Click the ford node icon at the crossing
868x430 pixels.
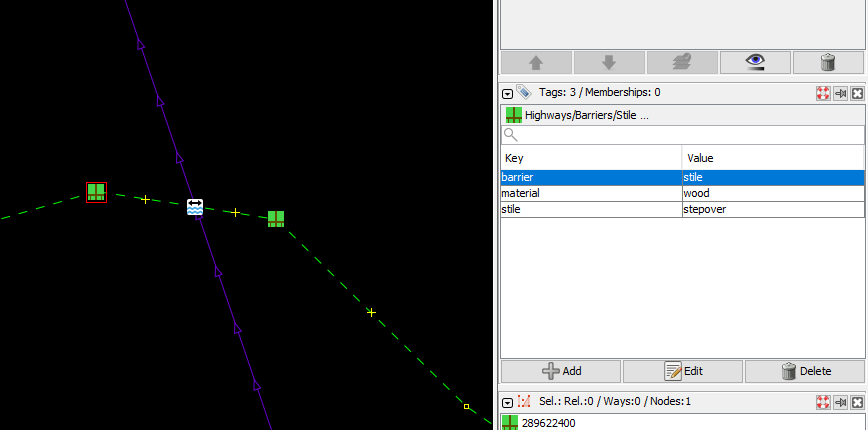195,207
